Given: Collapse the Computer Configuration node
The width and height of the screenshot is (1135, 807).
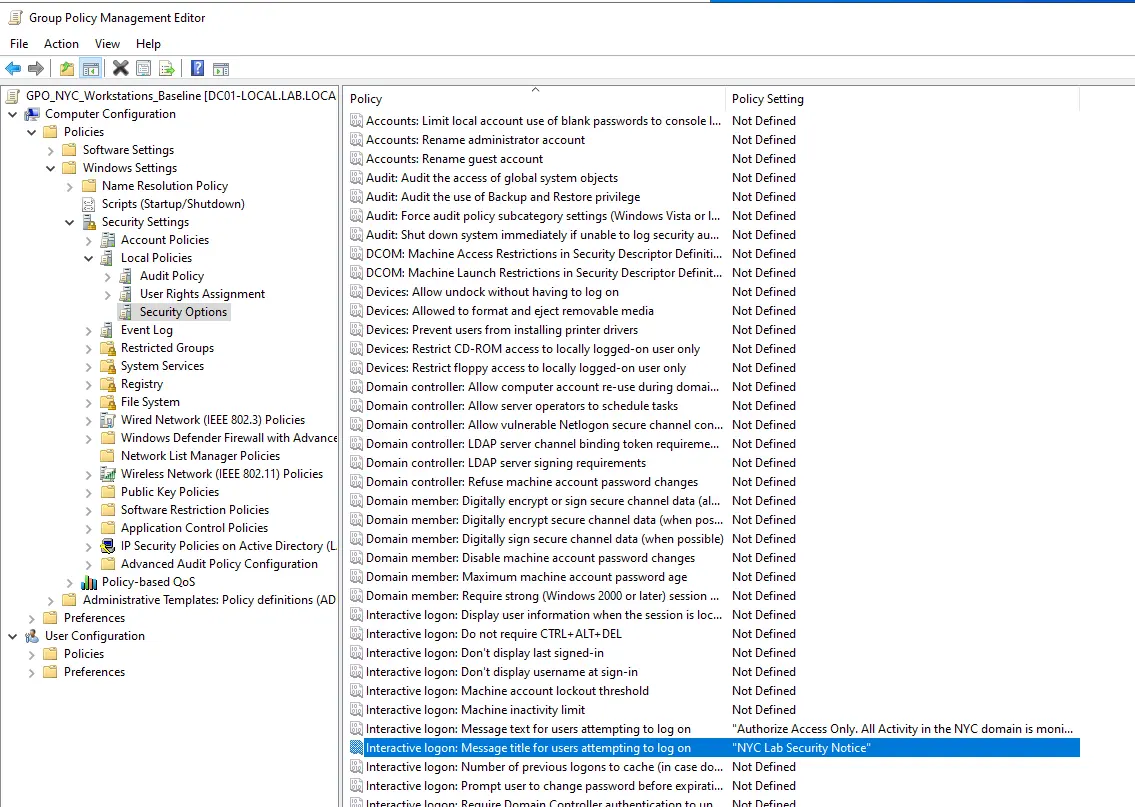Looking at the screenshot, I should coord(12,114).
